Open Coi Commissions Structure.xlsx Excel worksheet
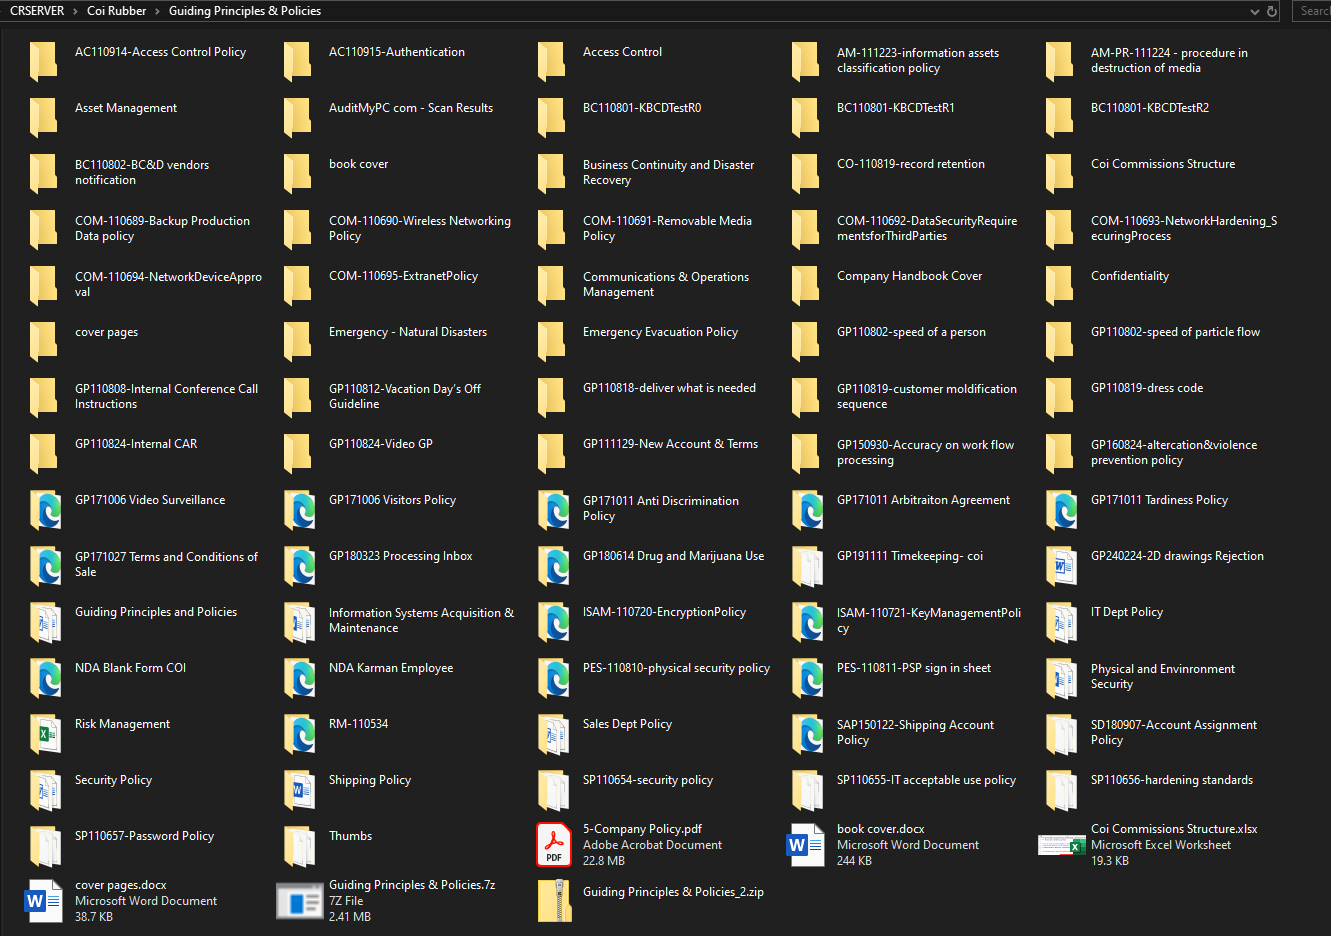The width and height of the screenshot is (1331, 936). point(1061,844)
